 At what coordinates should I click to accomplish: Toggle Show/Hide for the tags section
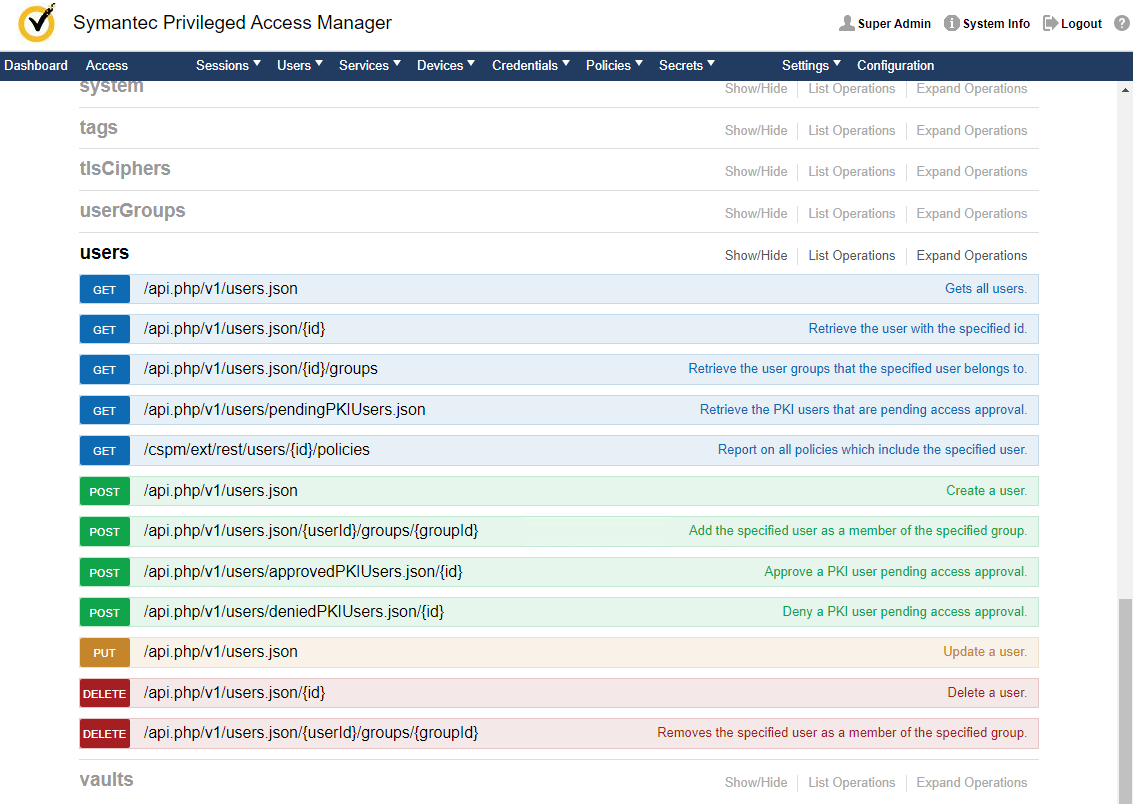(756, 130)
